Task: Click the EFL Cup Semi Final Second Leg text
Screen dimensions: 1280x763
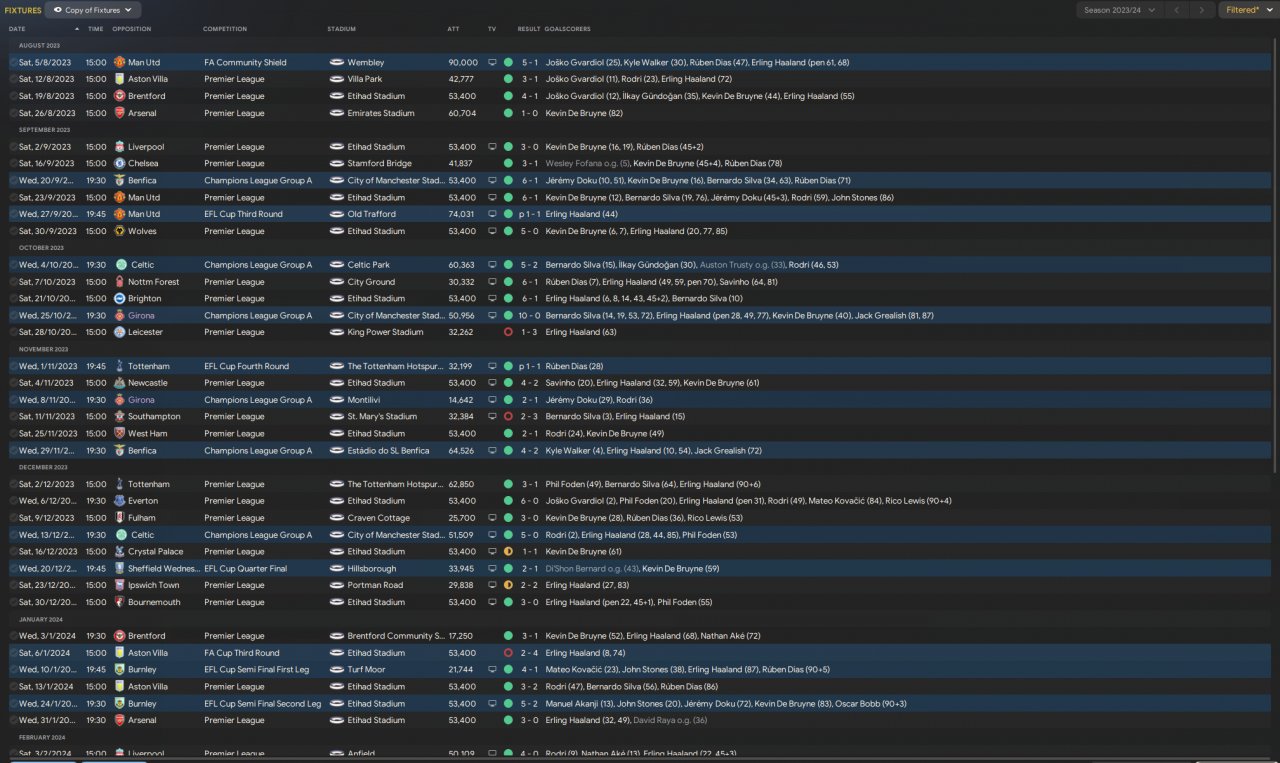Action: pyautogui.click(x=263, y=704)
